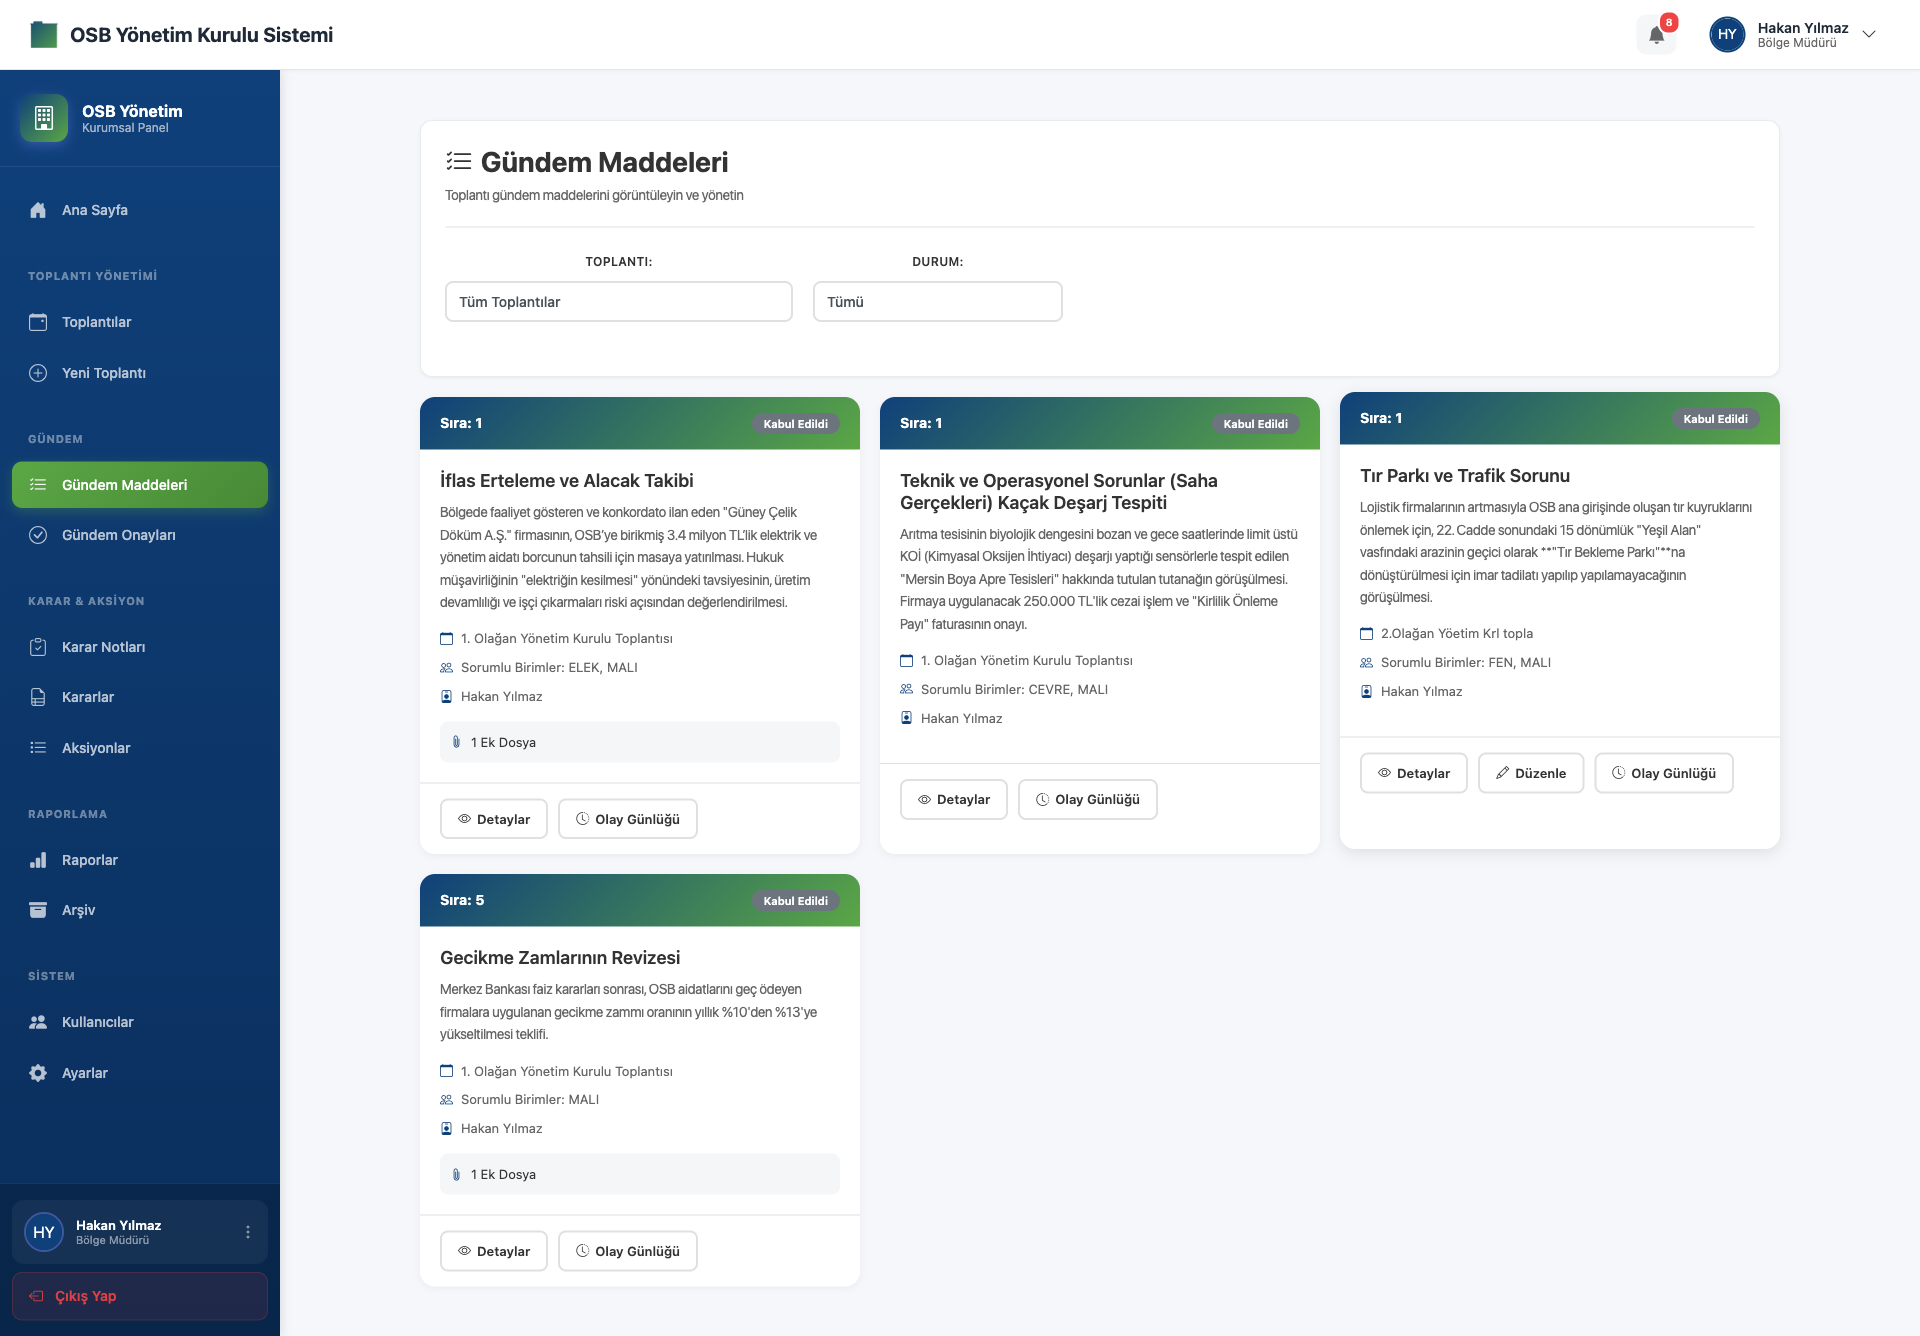Open the user menu chevron next to Hakan Yılmaz

pyautogui.click(x=1868, y=34)
